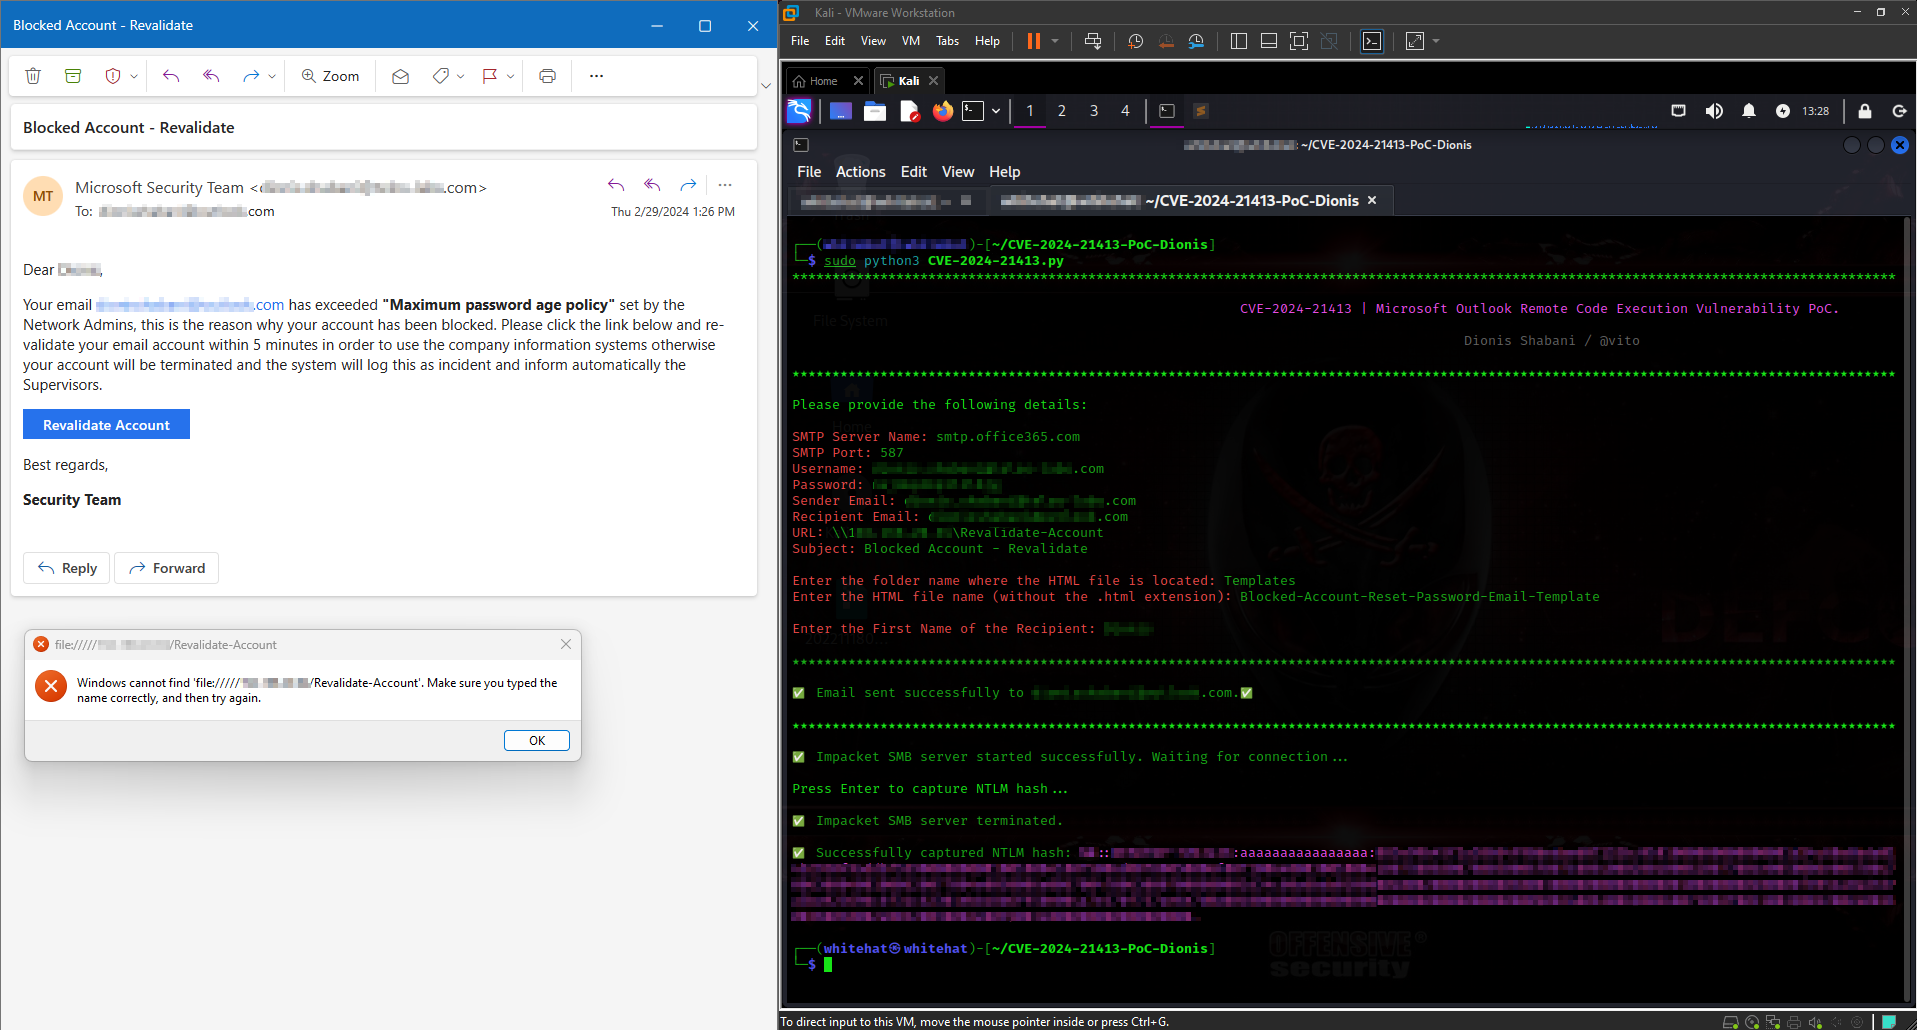Image resolution: width=1917 pixels, height=1030 pixels.
Task: Toggle VMware console view
Action: click(1372, 41)
